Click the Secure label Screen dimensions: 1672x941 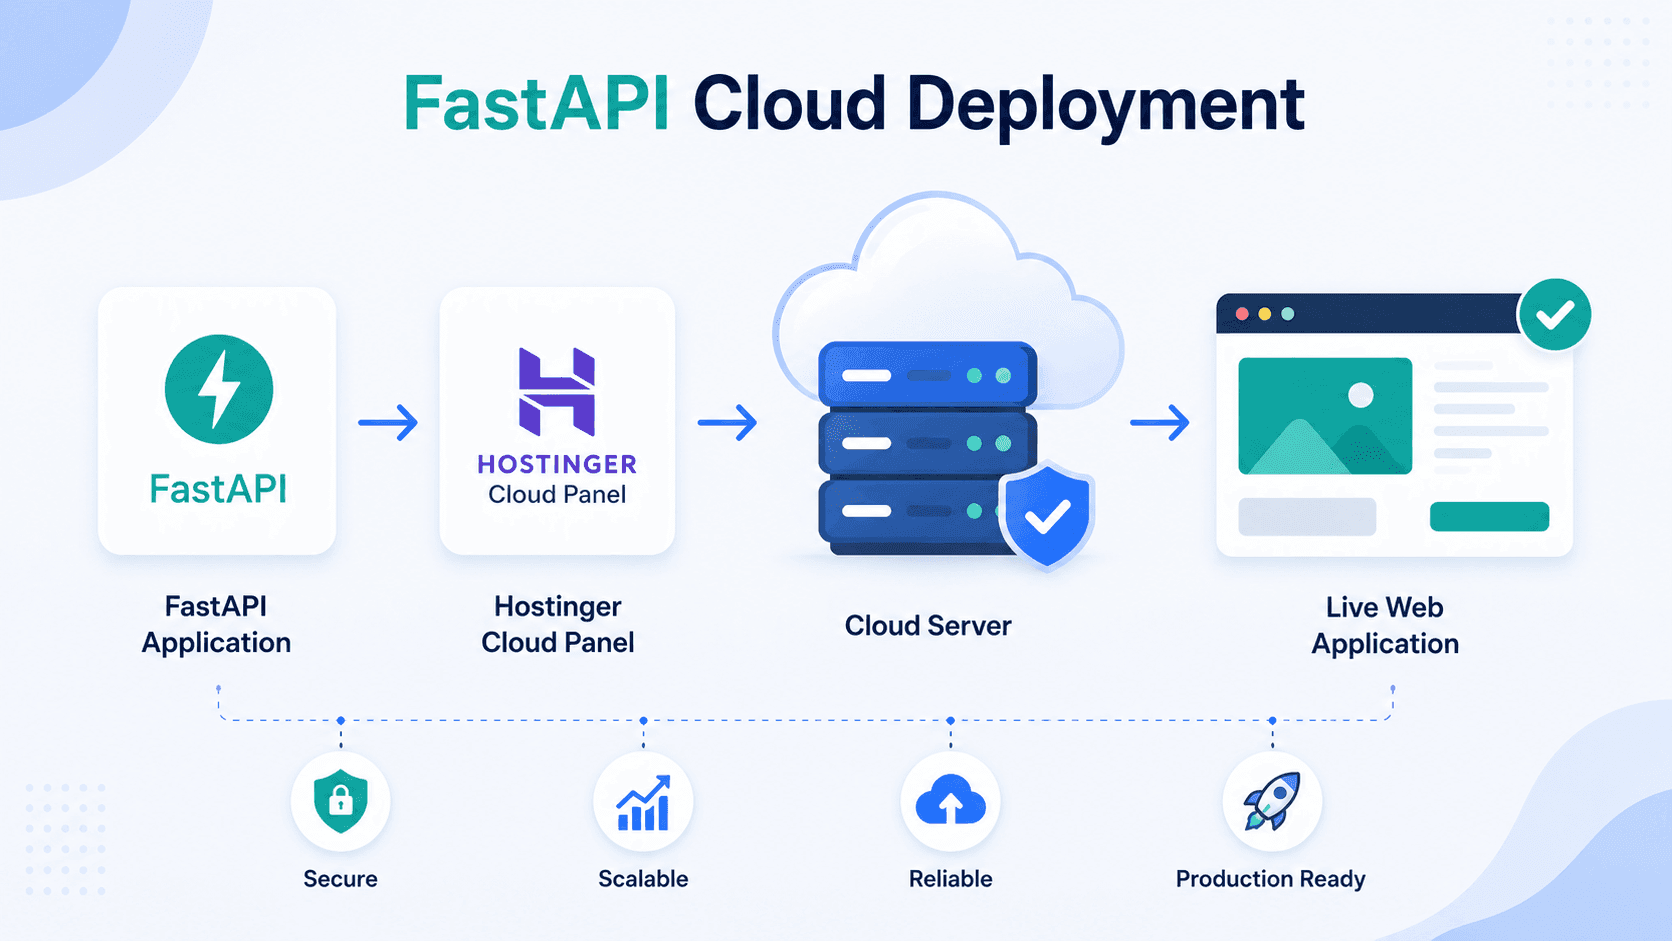(x=341, y=879)
